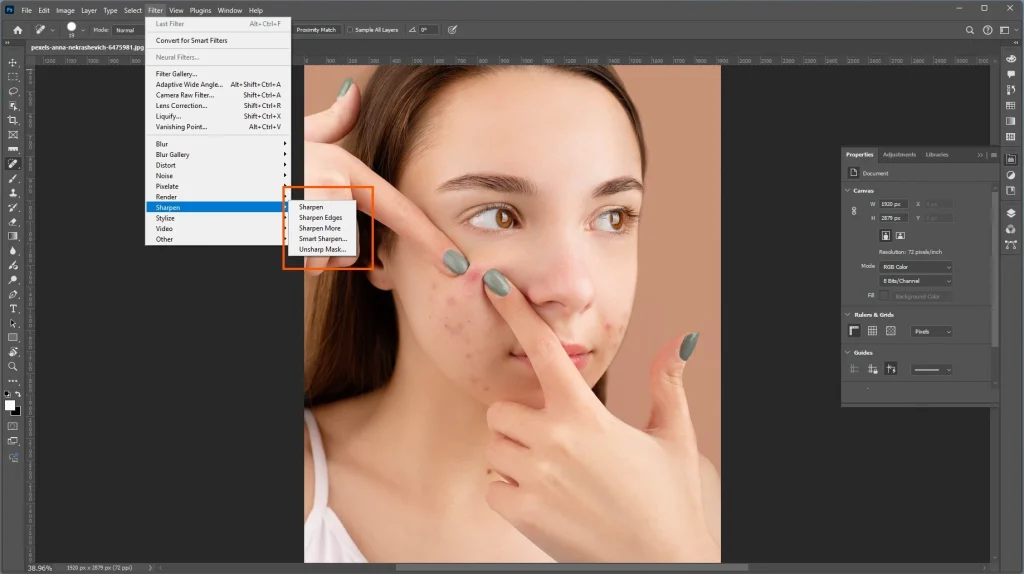This screenshot has height=574, width=1024.
Task: Choose Unsharp Mask from the submenu
Action: (323, 249)
